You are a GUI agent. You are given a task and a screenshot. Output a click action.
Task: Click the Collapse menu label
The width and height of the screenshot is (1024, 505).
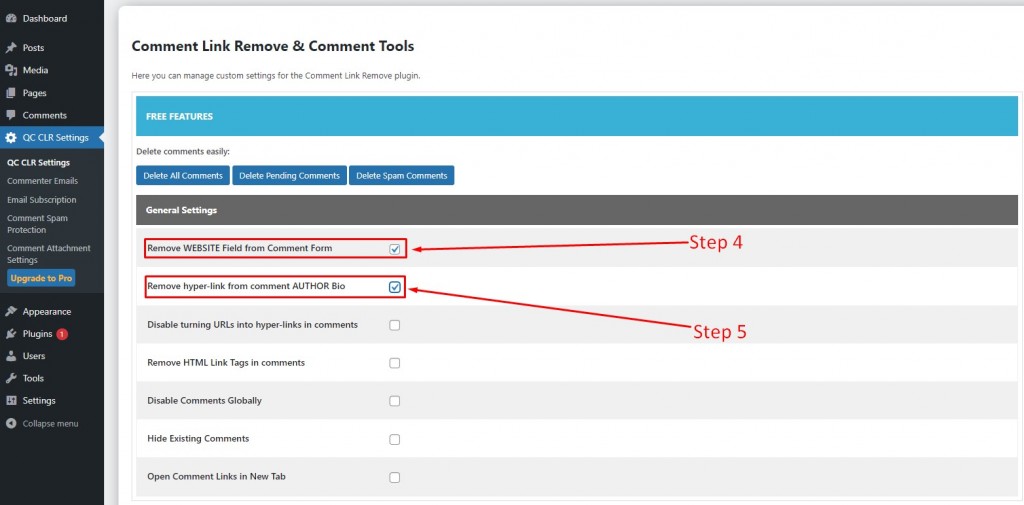click(x=50, y=423)
